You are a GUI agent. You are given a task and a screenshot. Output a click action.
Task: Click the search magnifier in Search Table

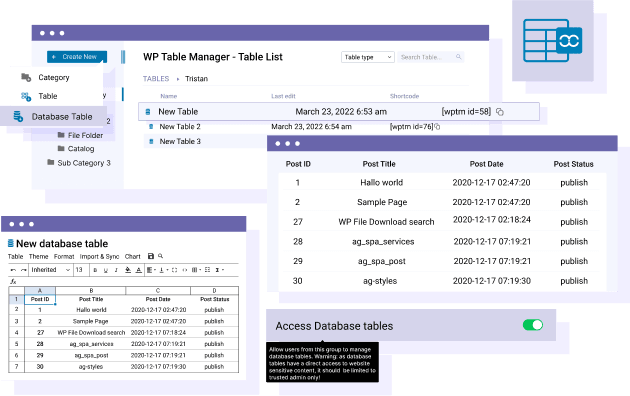coord(458,57)
